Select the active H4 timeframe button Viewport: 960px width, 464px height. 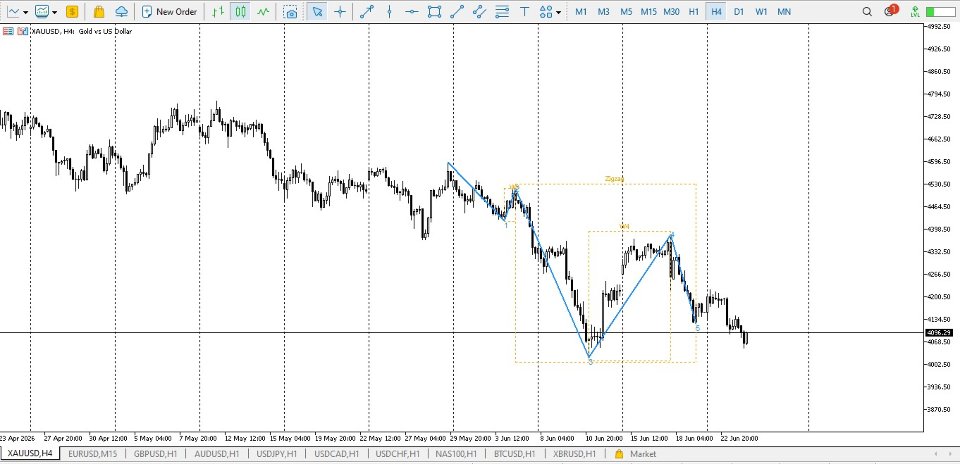716,12
